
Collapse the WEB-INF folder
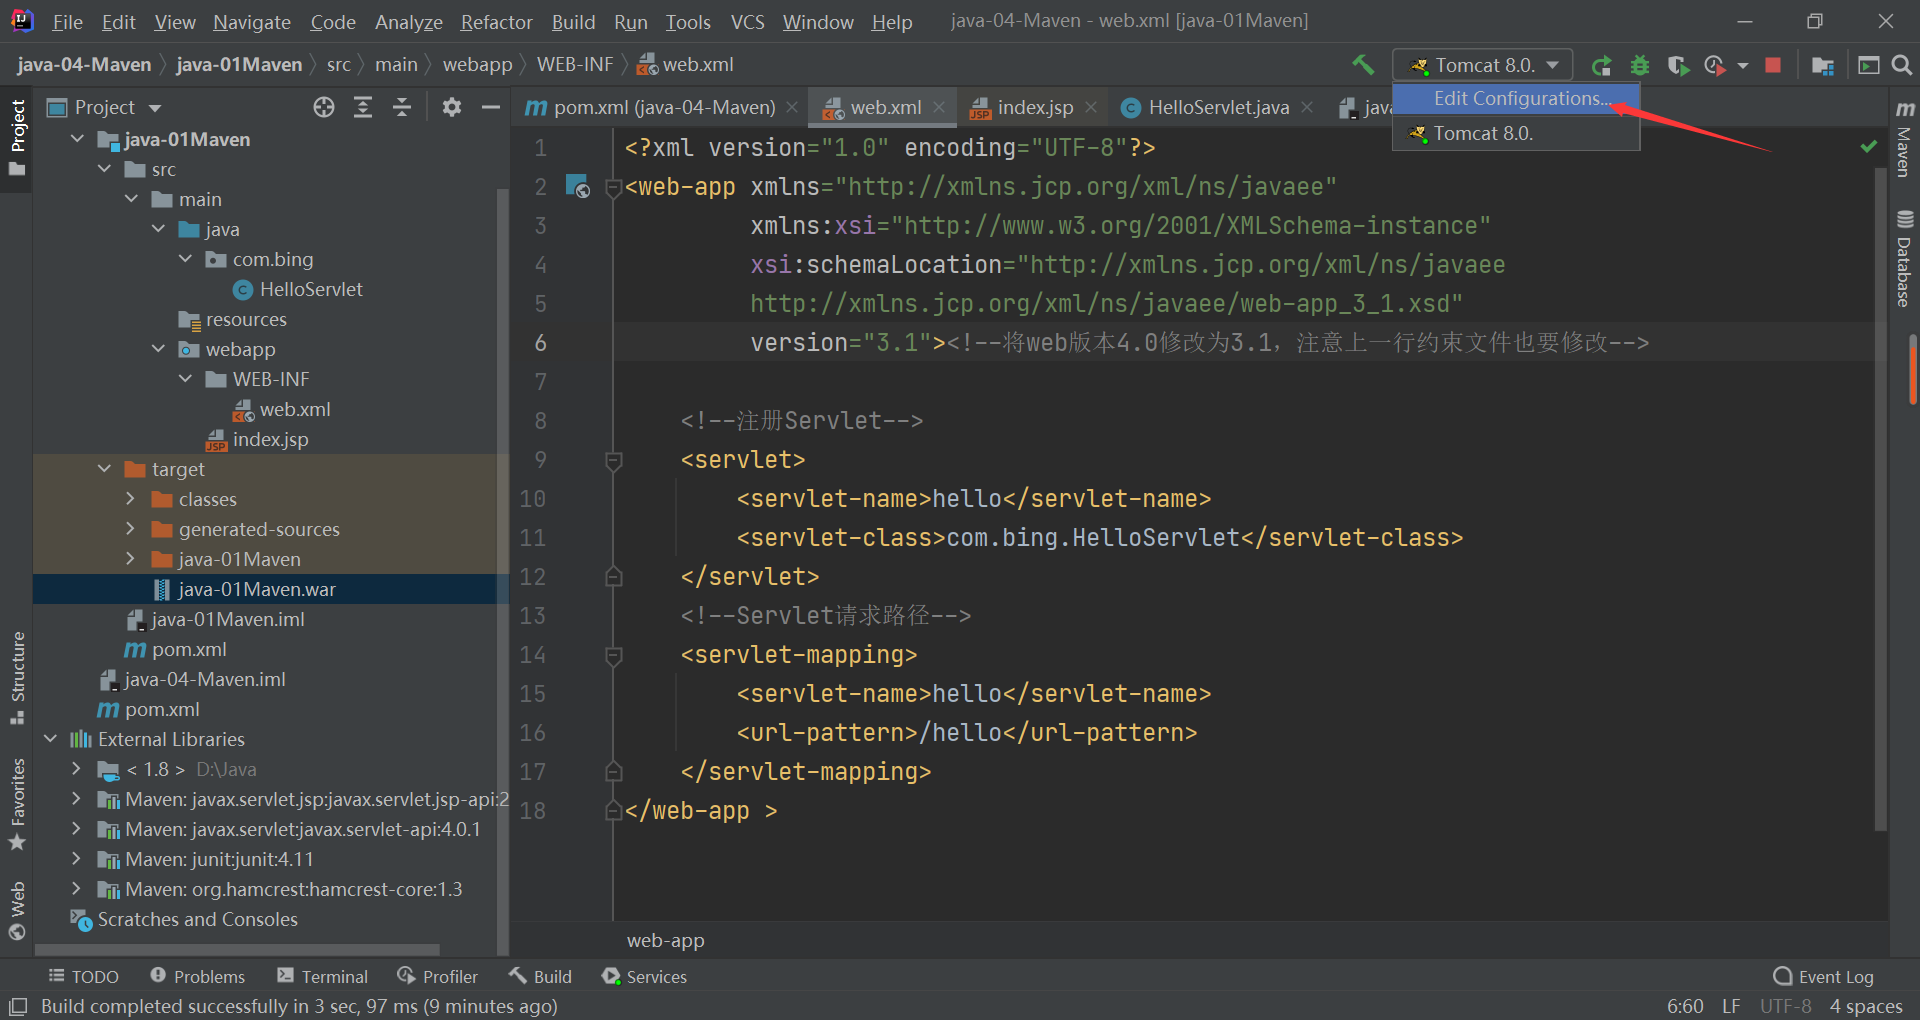click(185, 379)
